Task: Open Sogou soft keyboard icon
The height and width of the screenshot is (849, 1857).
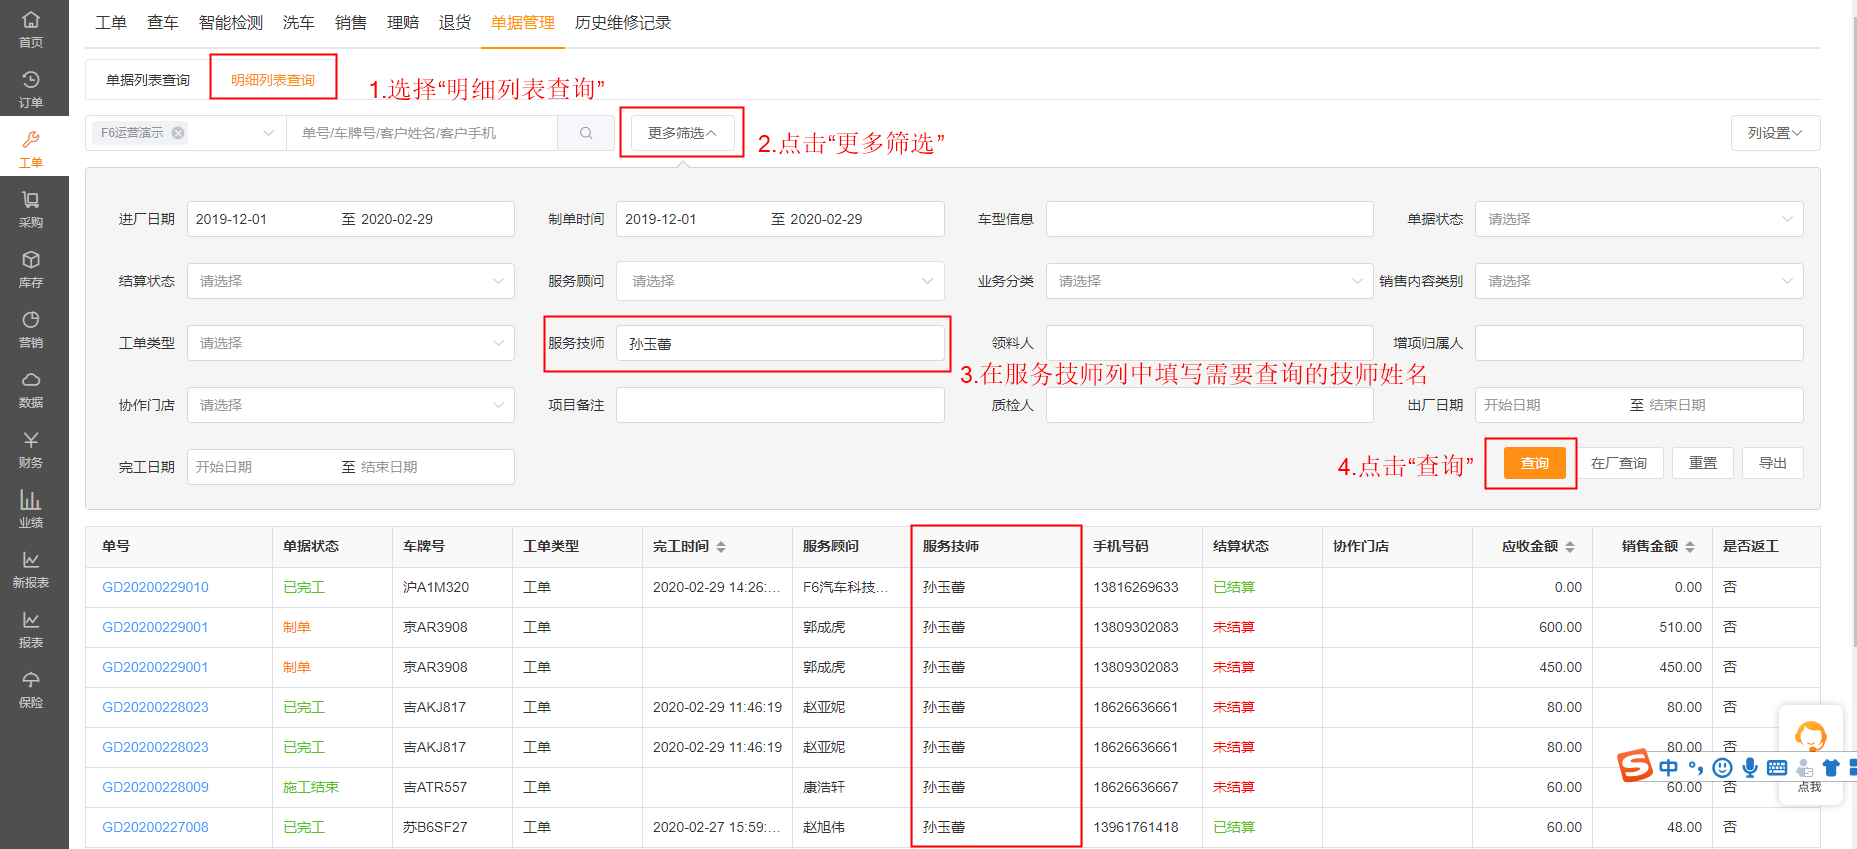Action: [x=1777, y=768]
